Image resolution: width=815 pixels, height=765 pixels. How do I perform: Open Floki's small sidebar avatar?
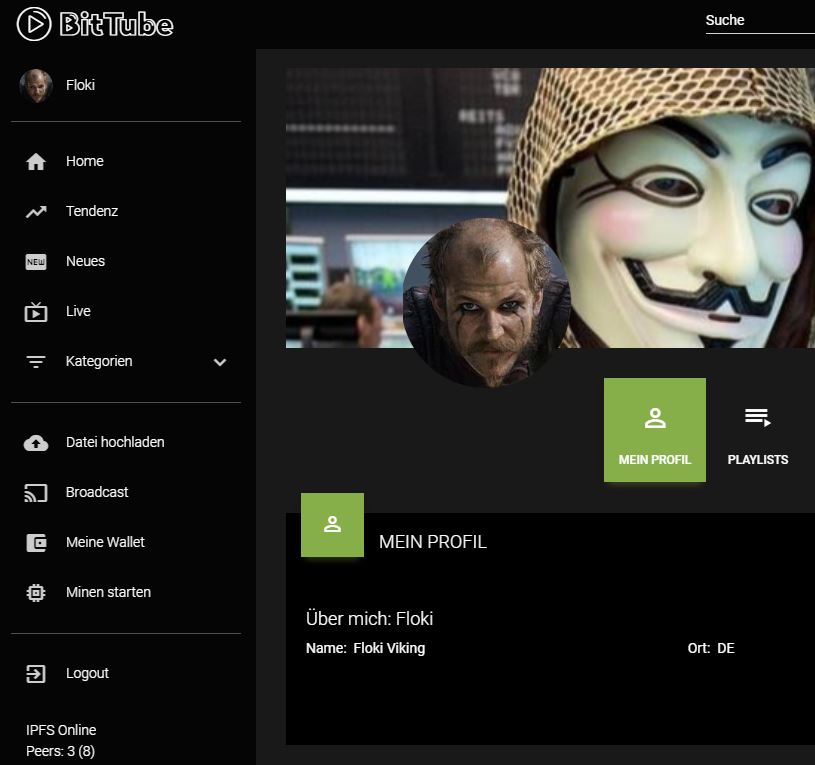[36, 86]
